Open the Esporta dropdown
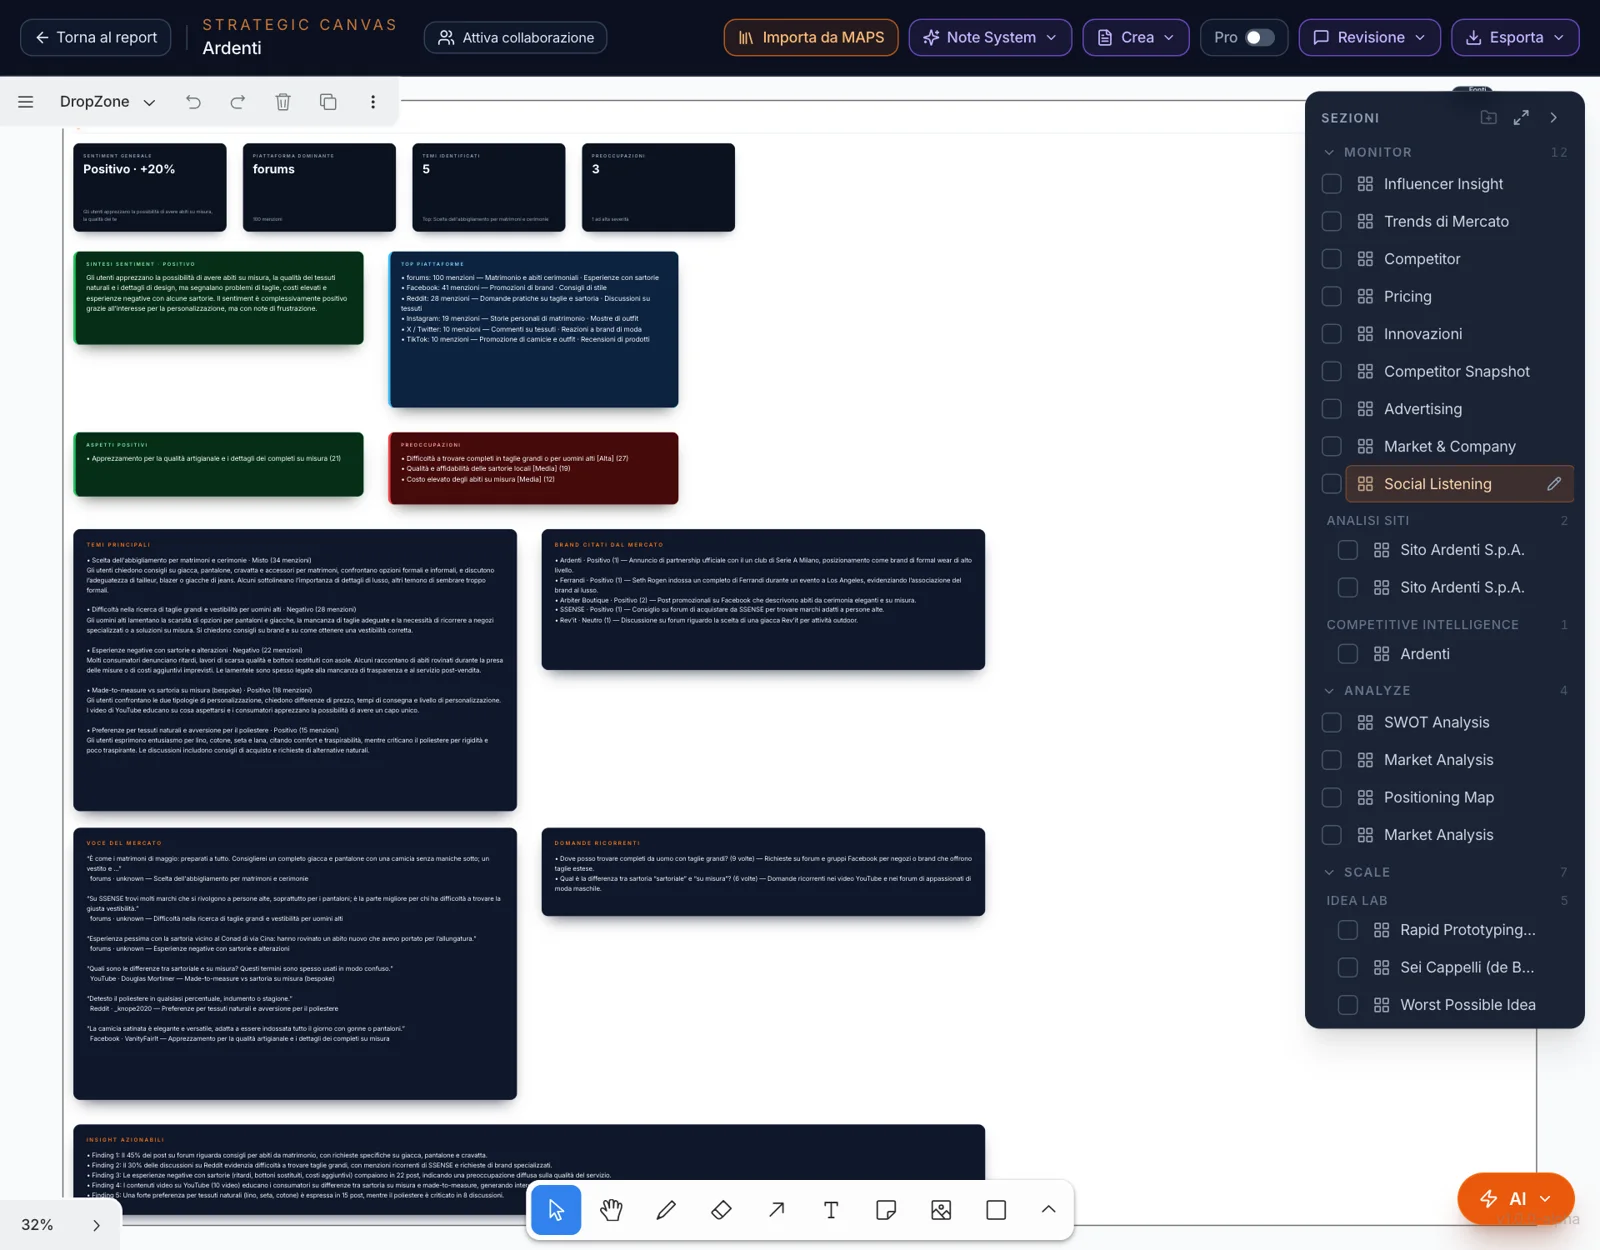The width and height of the screenshot is (1600, 1250). point(1515,38)
